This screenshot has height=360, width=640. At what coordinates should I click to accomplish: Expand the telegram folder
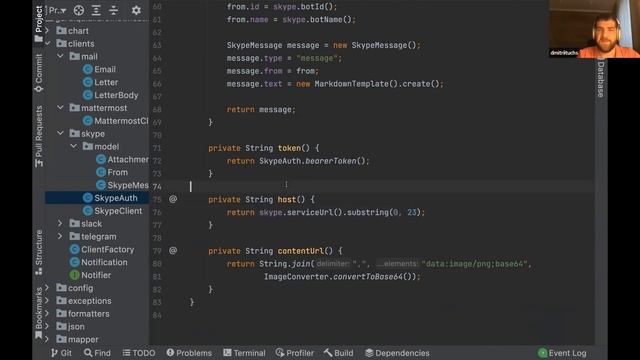tap(60, 236)
